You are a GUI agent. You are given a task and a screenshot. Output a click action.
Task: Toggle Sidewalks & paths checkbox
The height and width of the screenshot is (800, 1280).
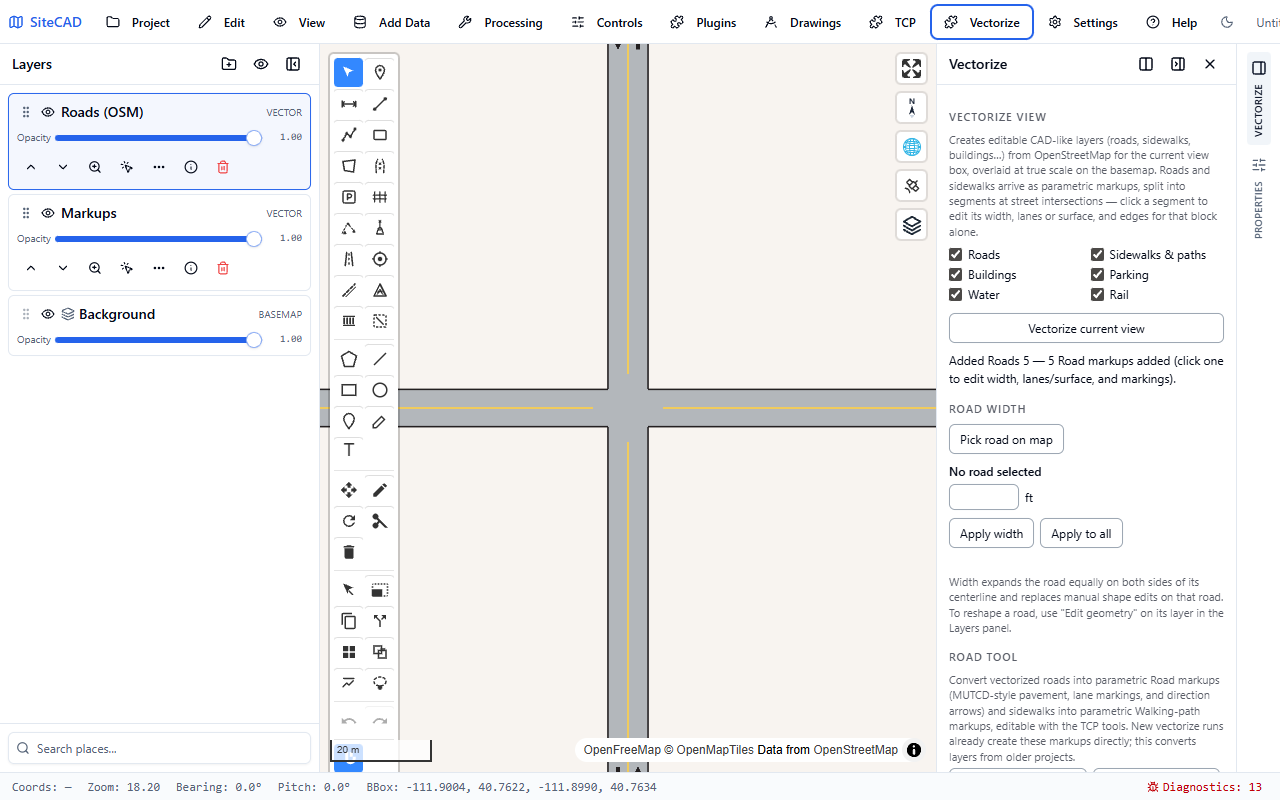(1097, 255)
